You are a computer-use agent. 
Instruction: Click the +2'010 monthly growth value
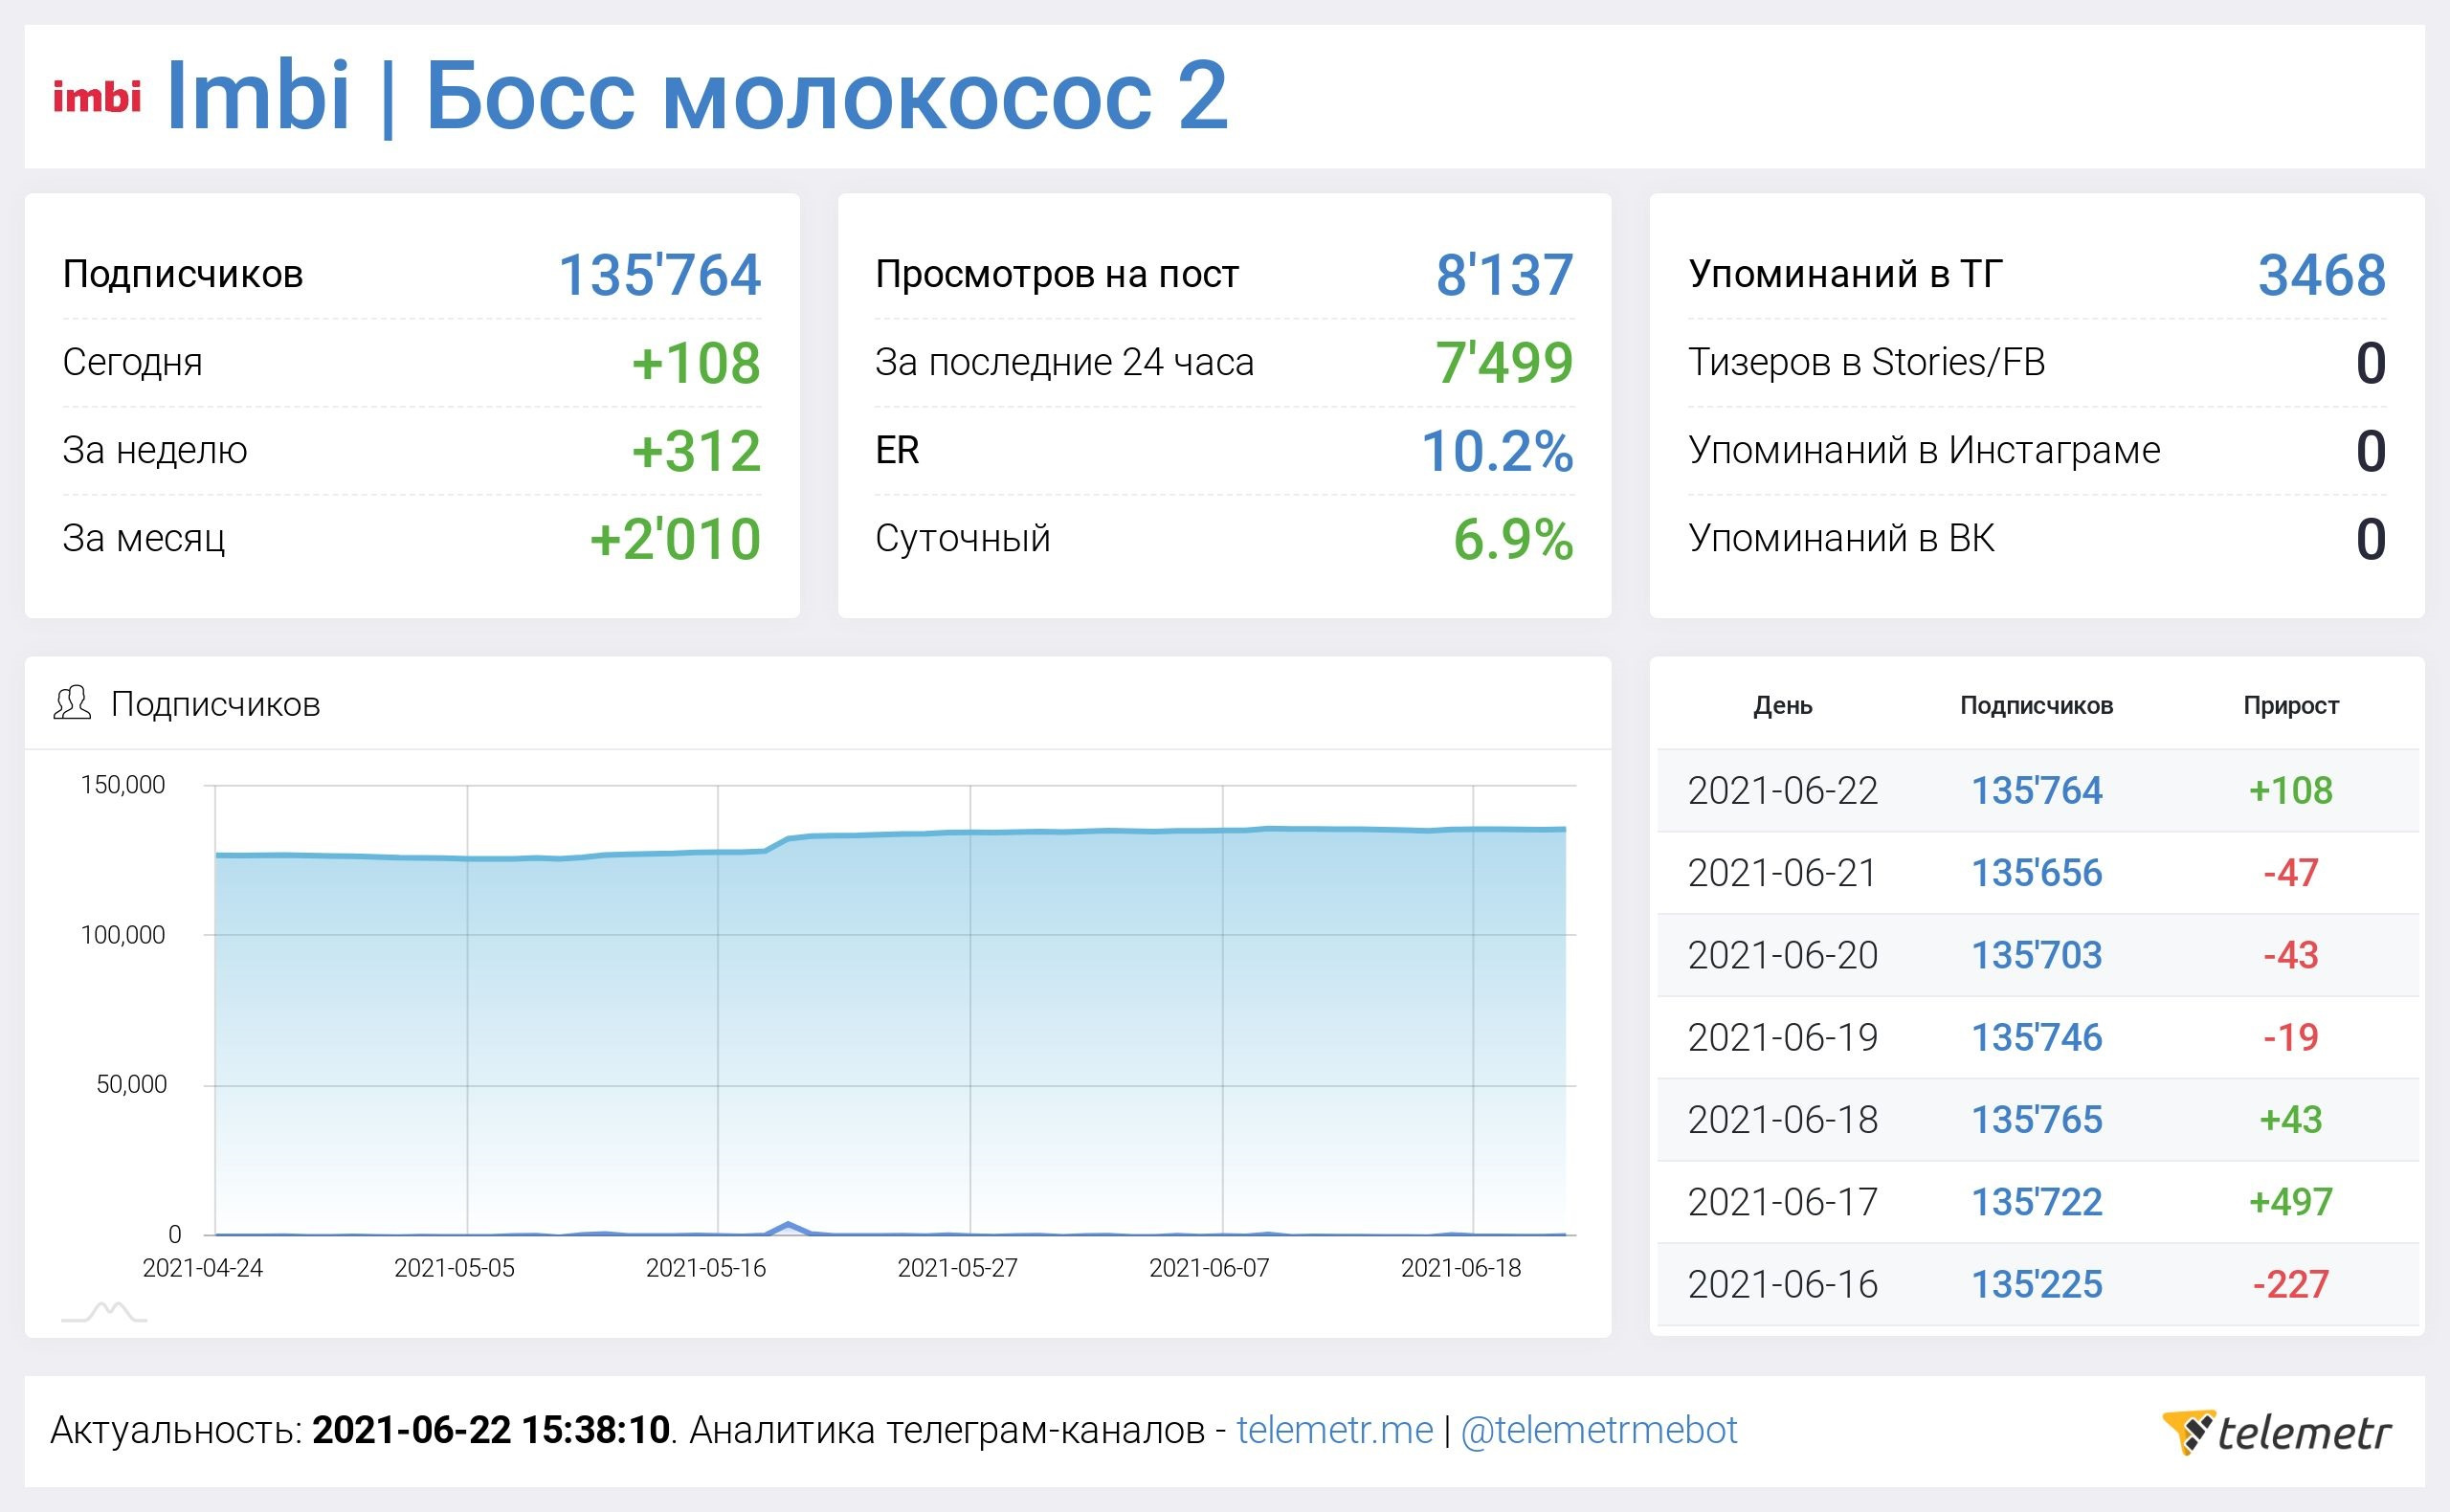coord(675,539)
